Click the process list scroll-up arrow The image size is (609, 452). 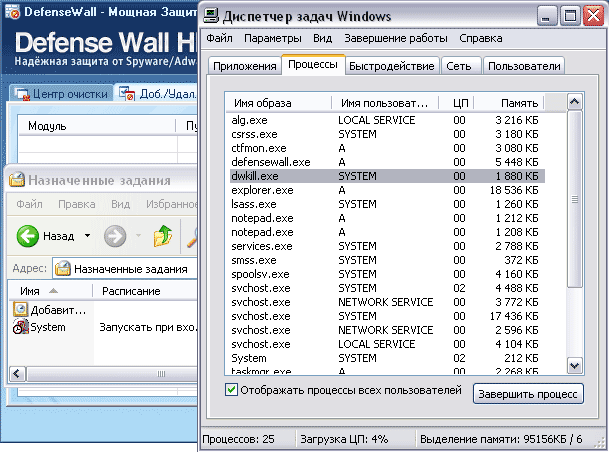[574, 102]
